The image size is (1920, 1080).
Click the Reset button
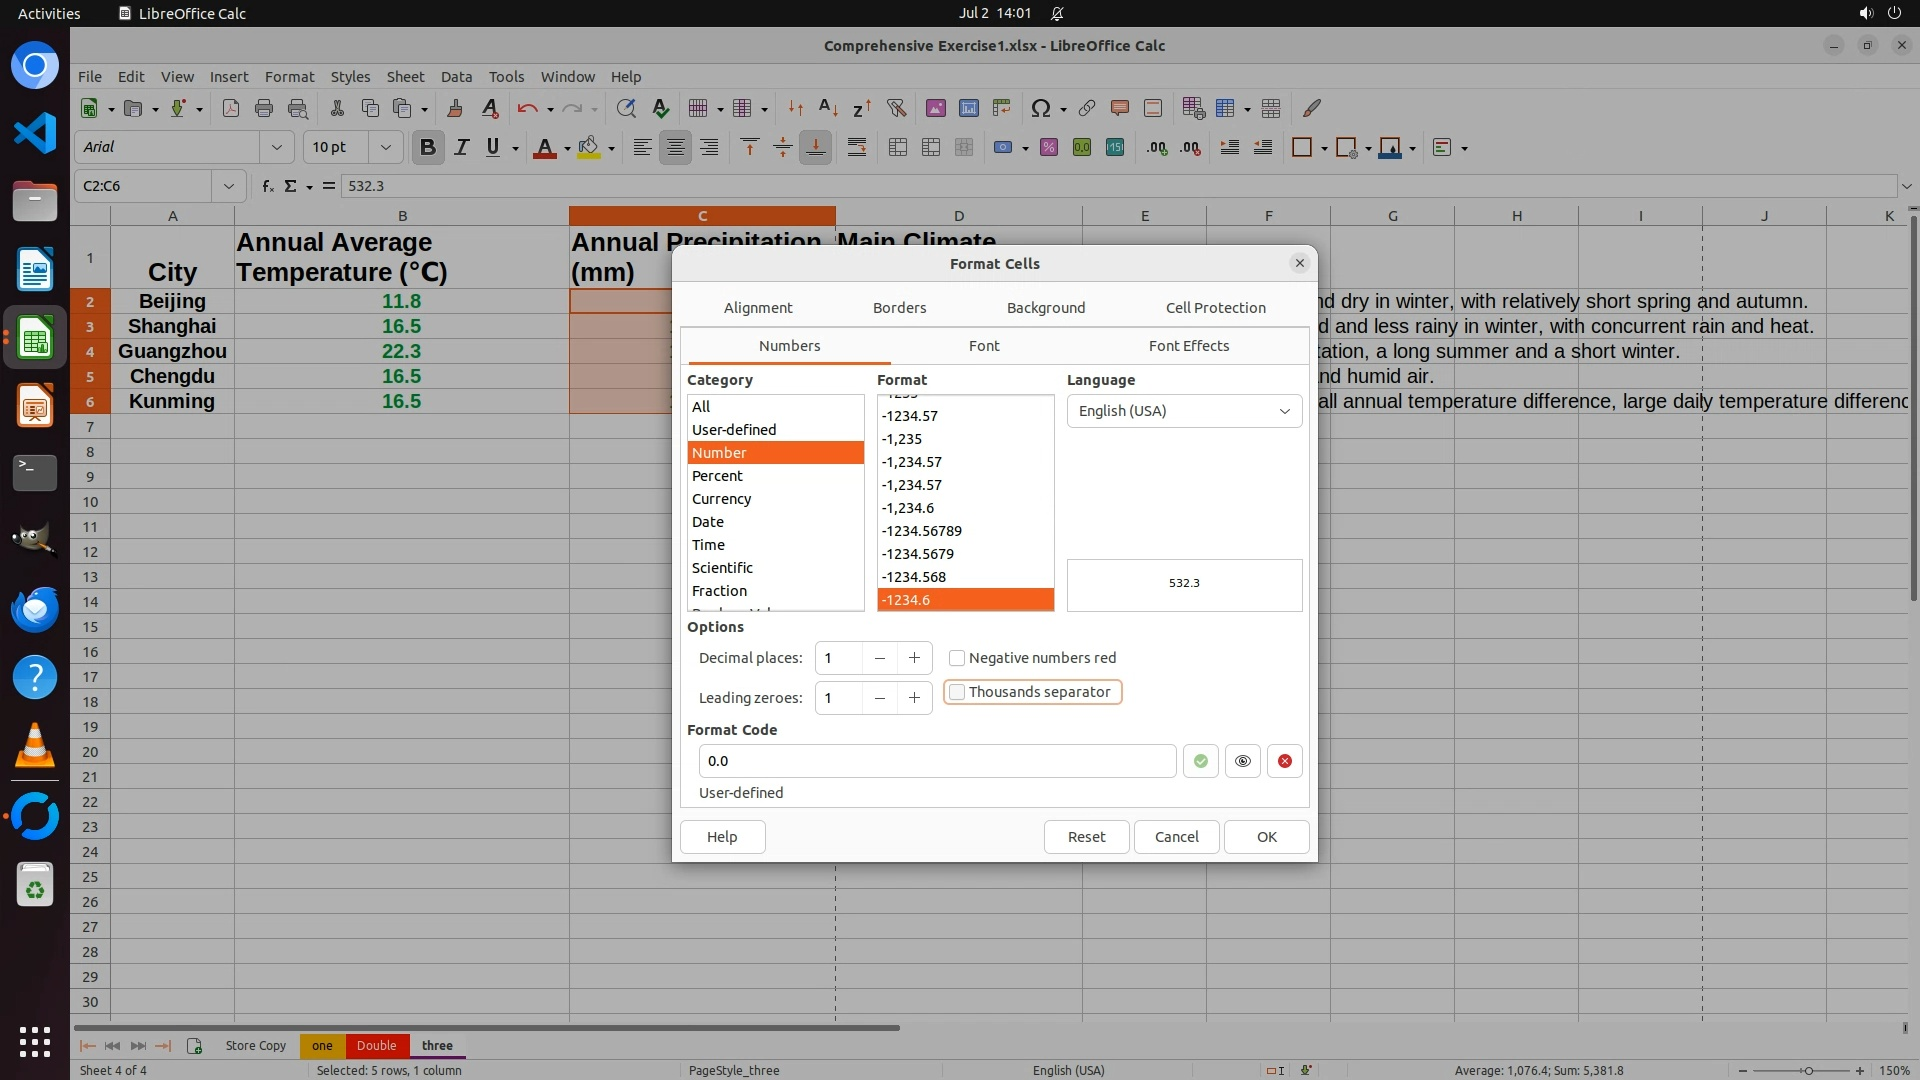[1086, 837]
